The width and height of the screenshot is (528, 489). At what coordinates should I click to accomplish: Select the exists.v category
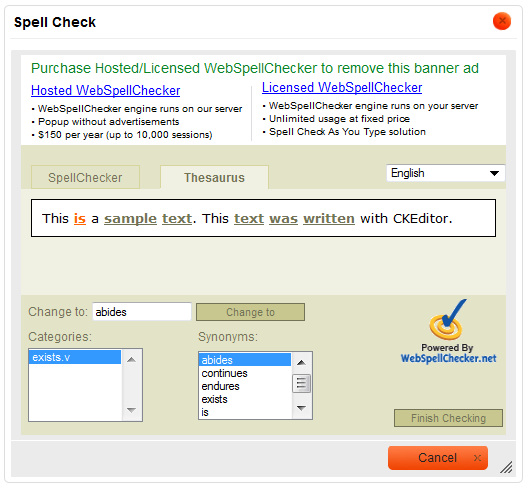click(x=75, y=357)
